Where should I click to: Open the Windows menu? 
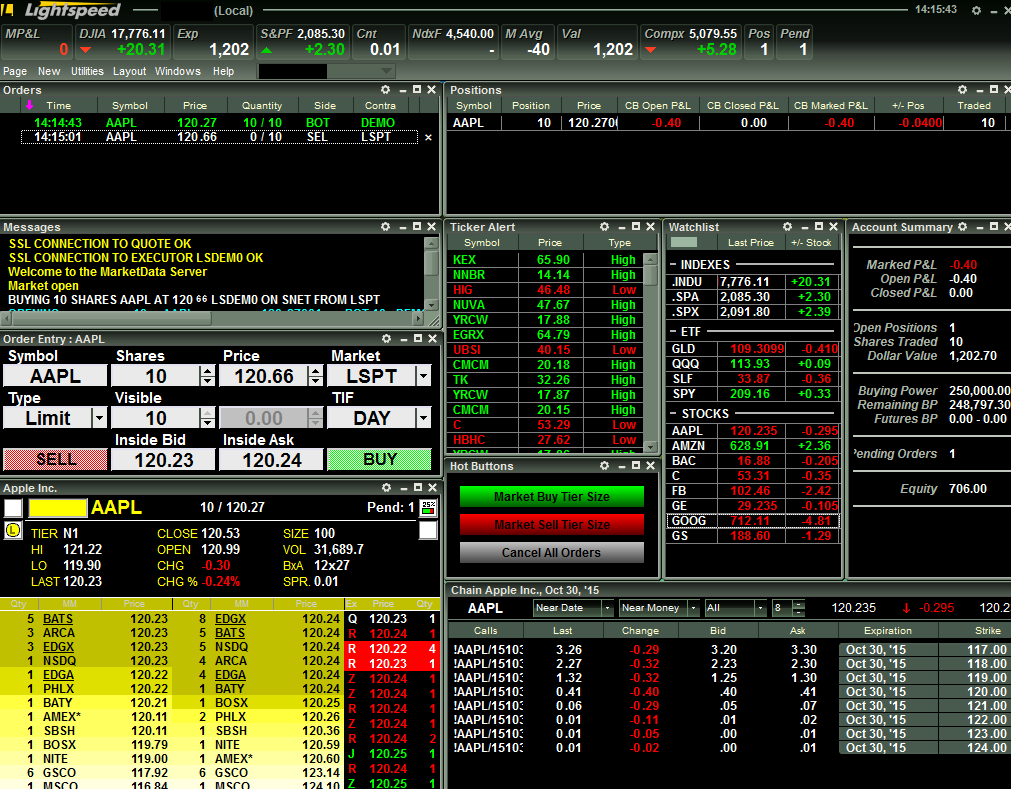click(x=177, y=71)
